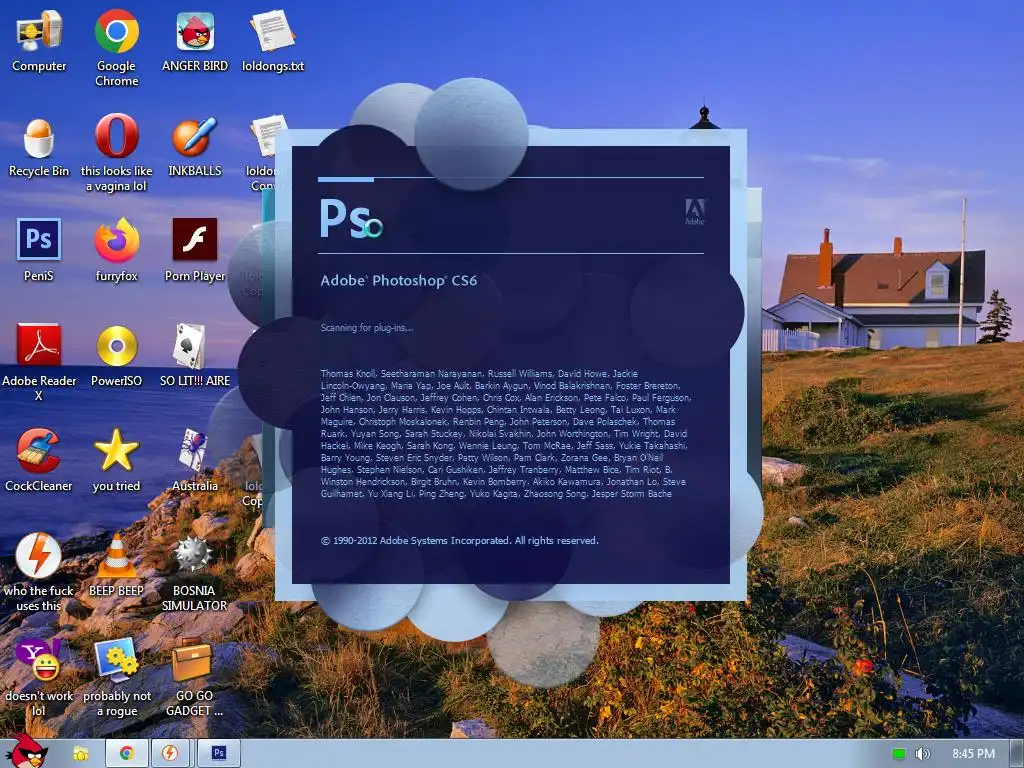This screenshot has height=768, width=1024.
Task: Click the Show Desktop strip beside the clock
Action: (x=1016, y=754)
